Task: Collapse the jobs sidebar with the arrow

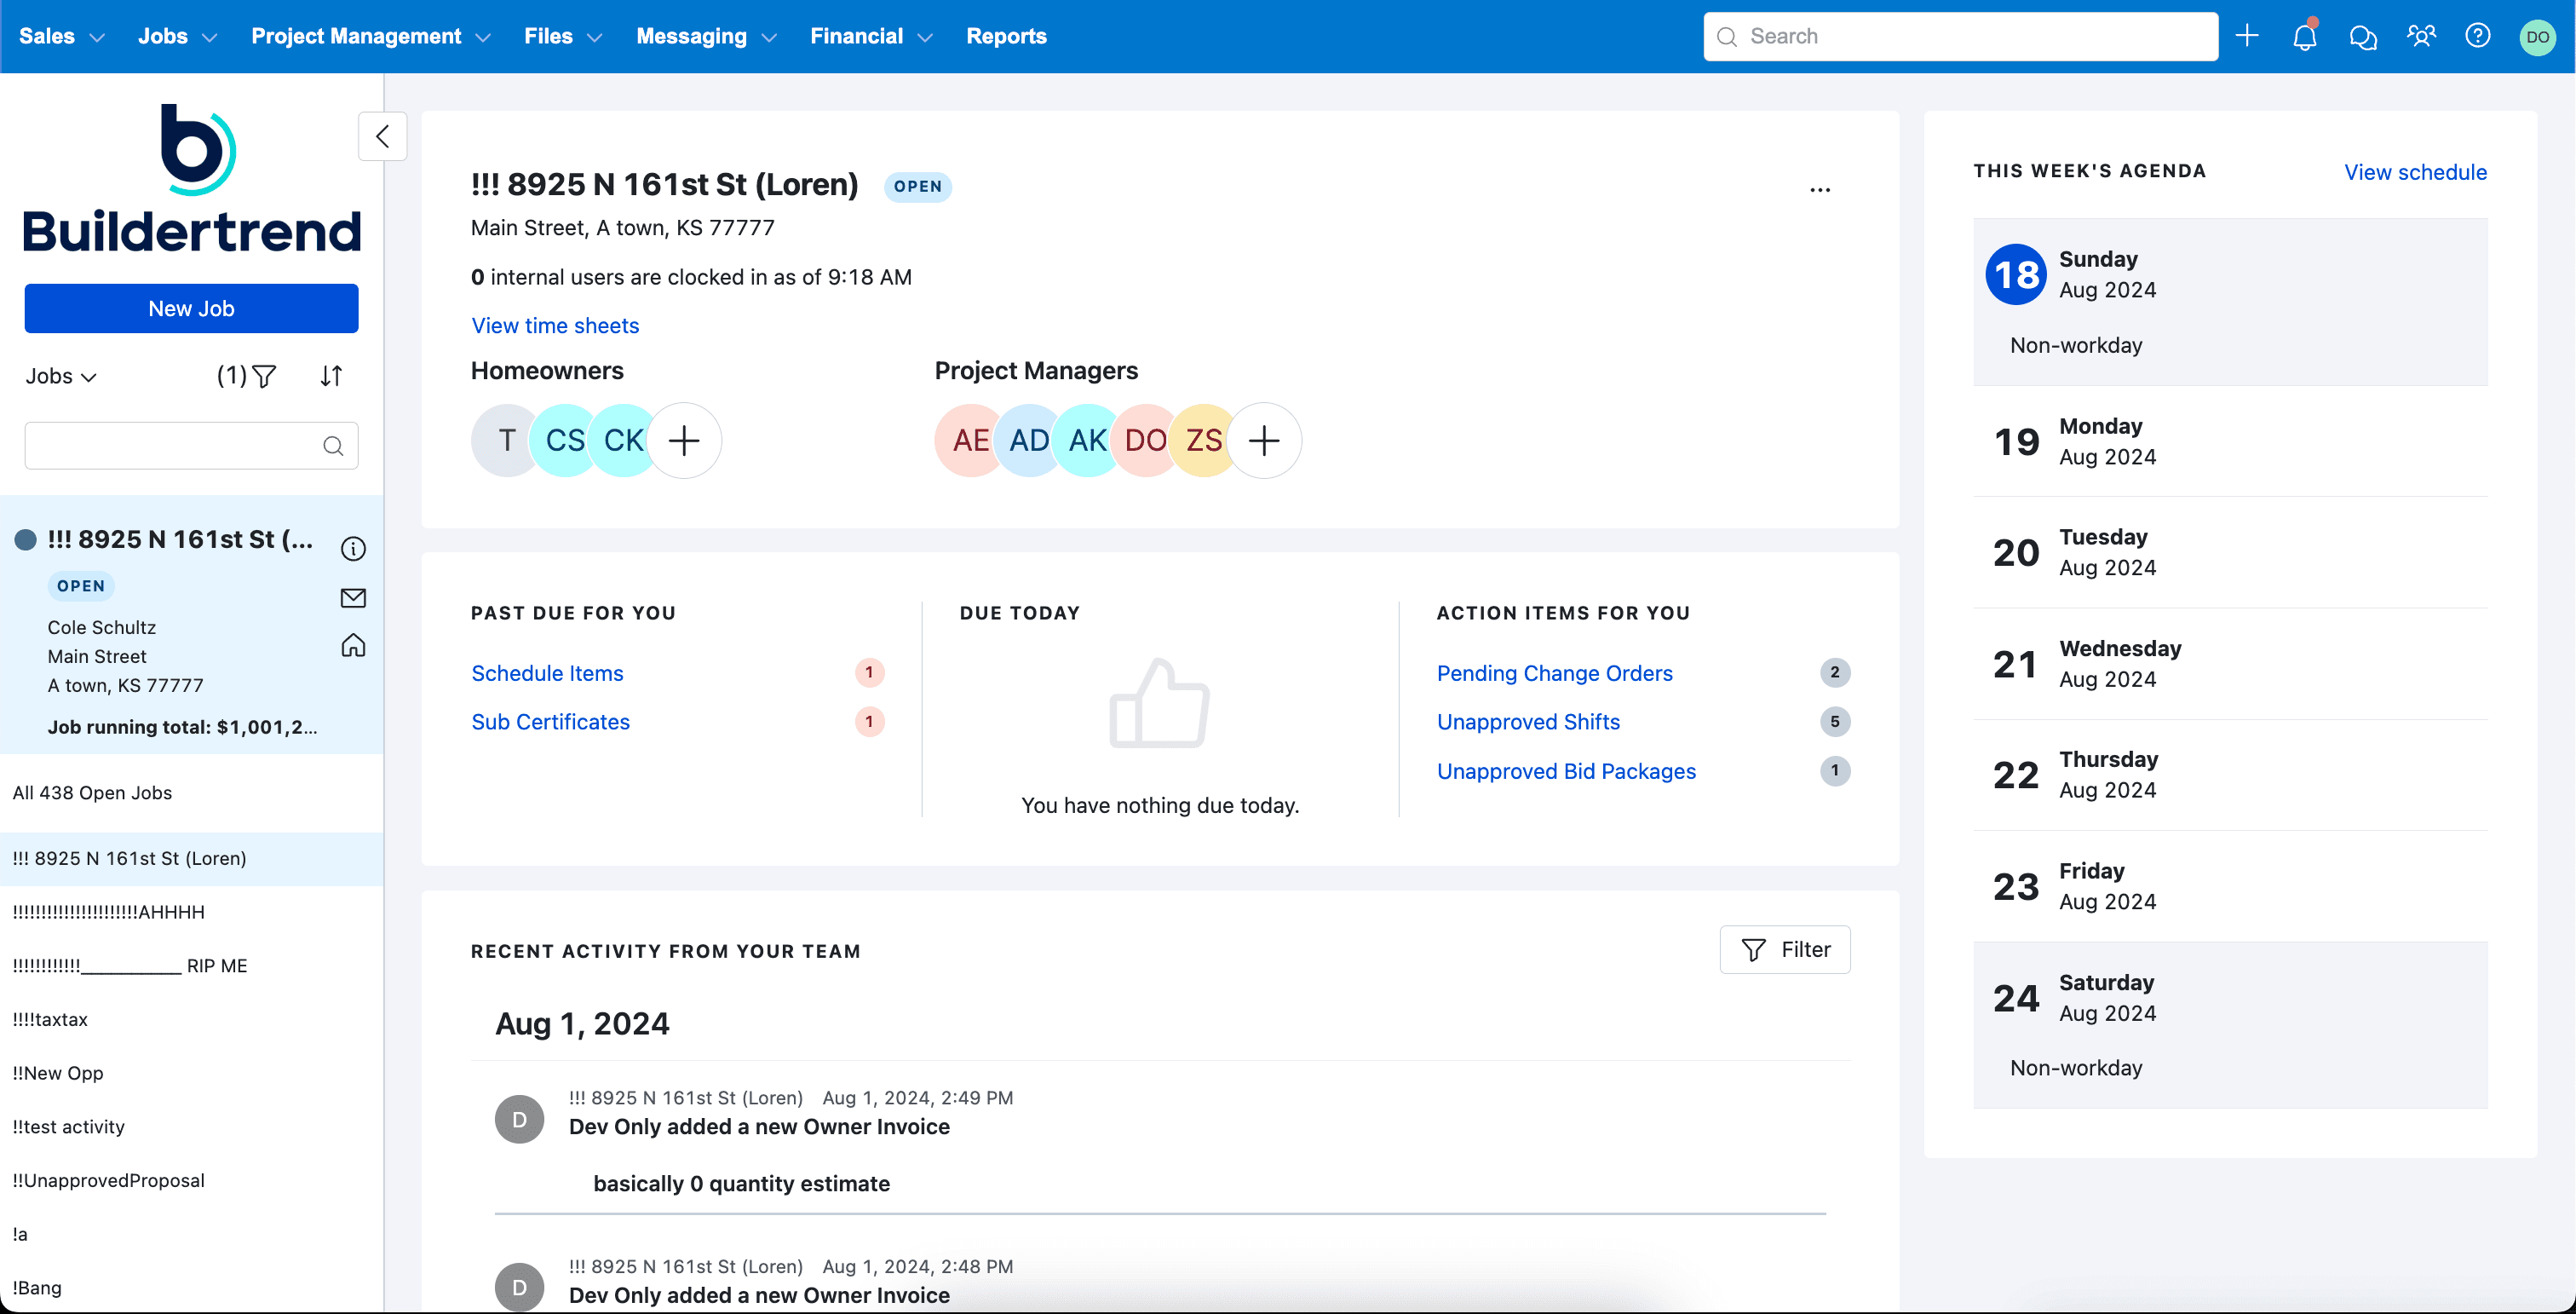Action: click(383, 136)
